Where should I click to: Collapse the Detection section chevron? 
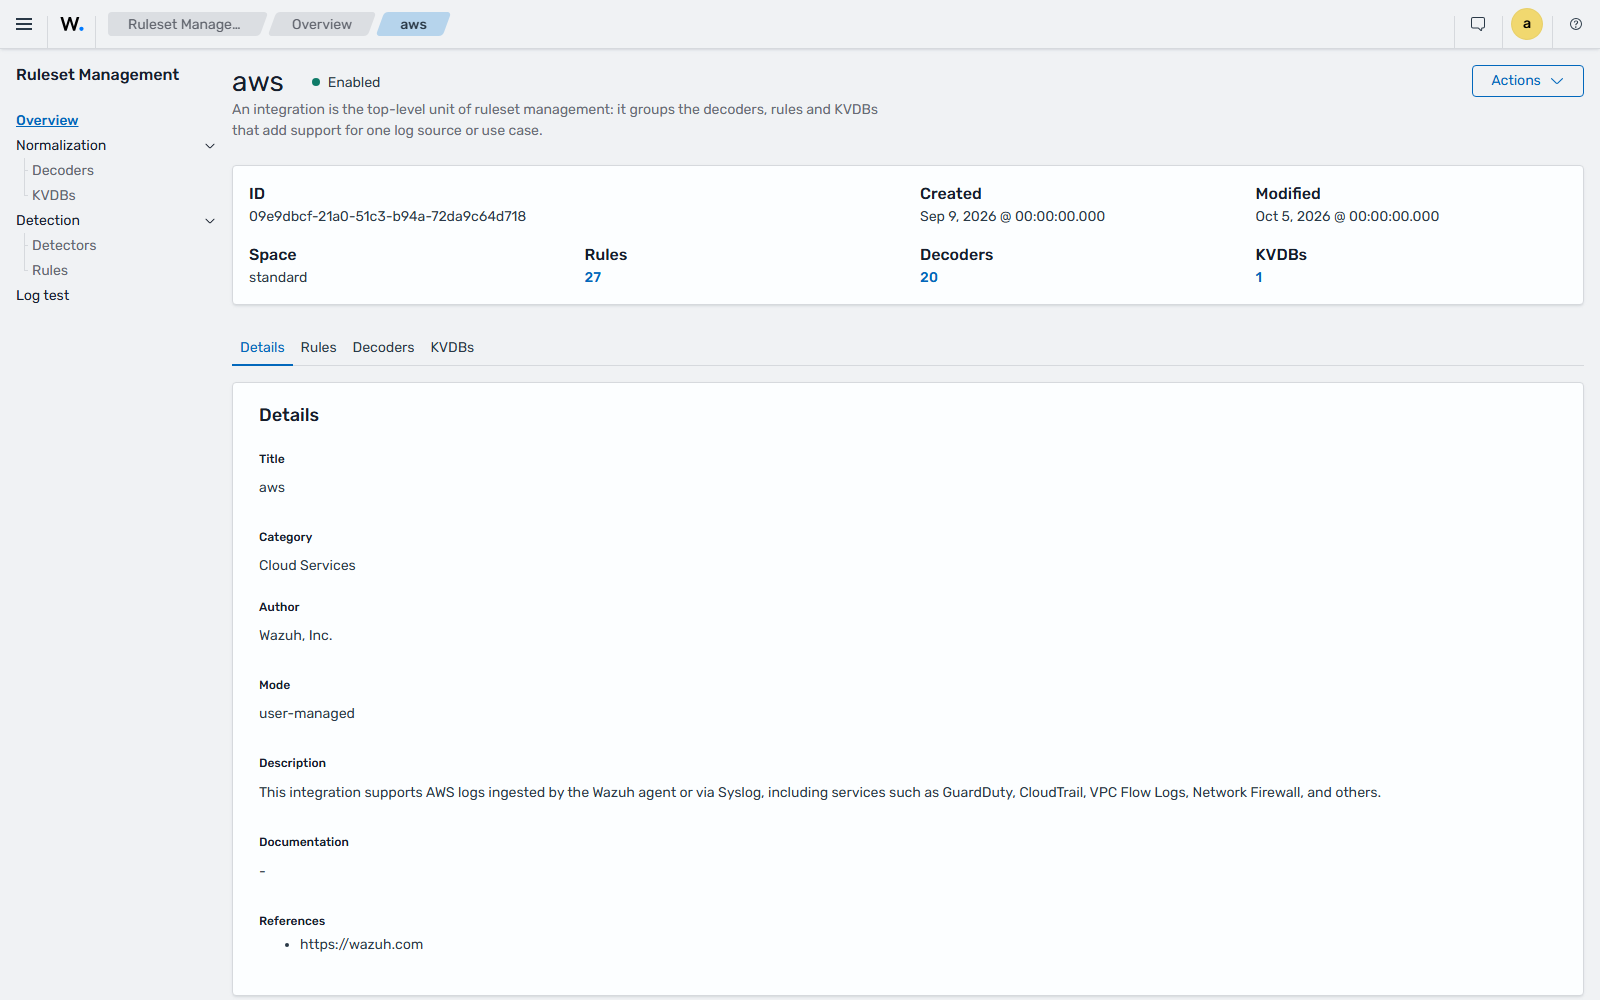click(x=210, y=221)
